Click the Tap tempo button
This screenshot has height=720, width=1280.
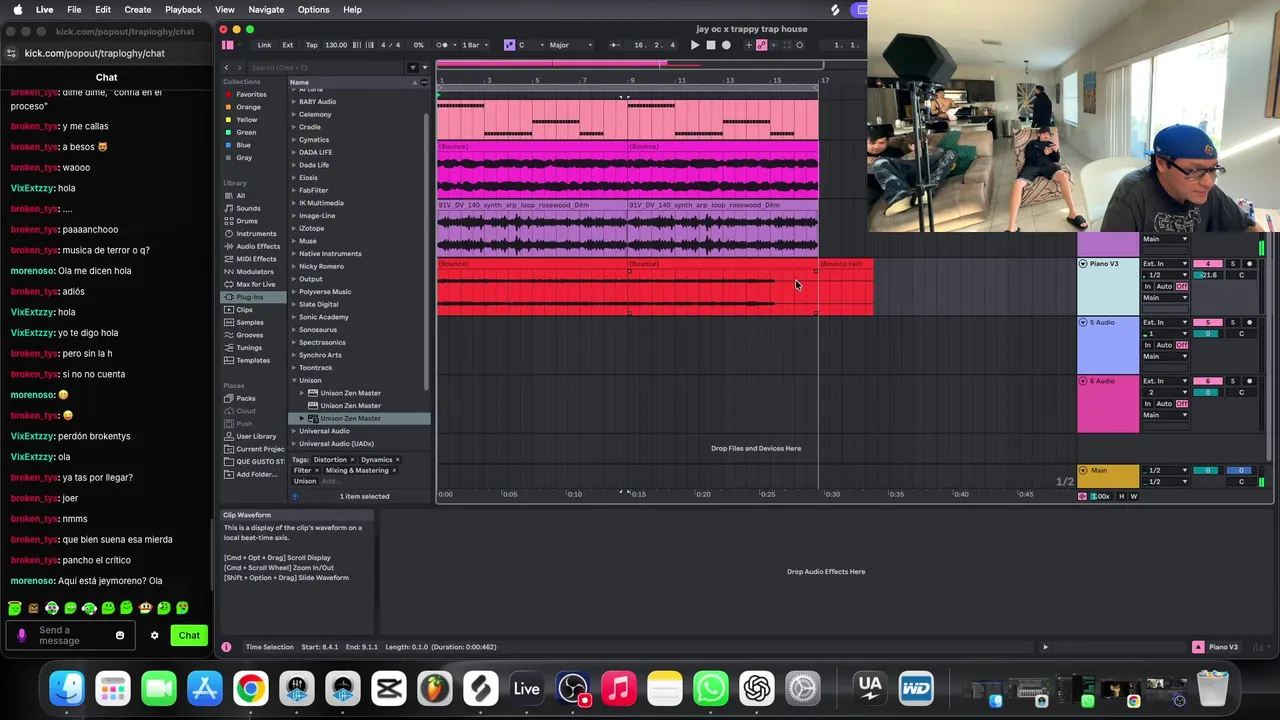click(x=311, y=45)
